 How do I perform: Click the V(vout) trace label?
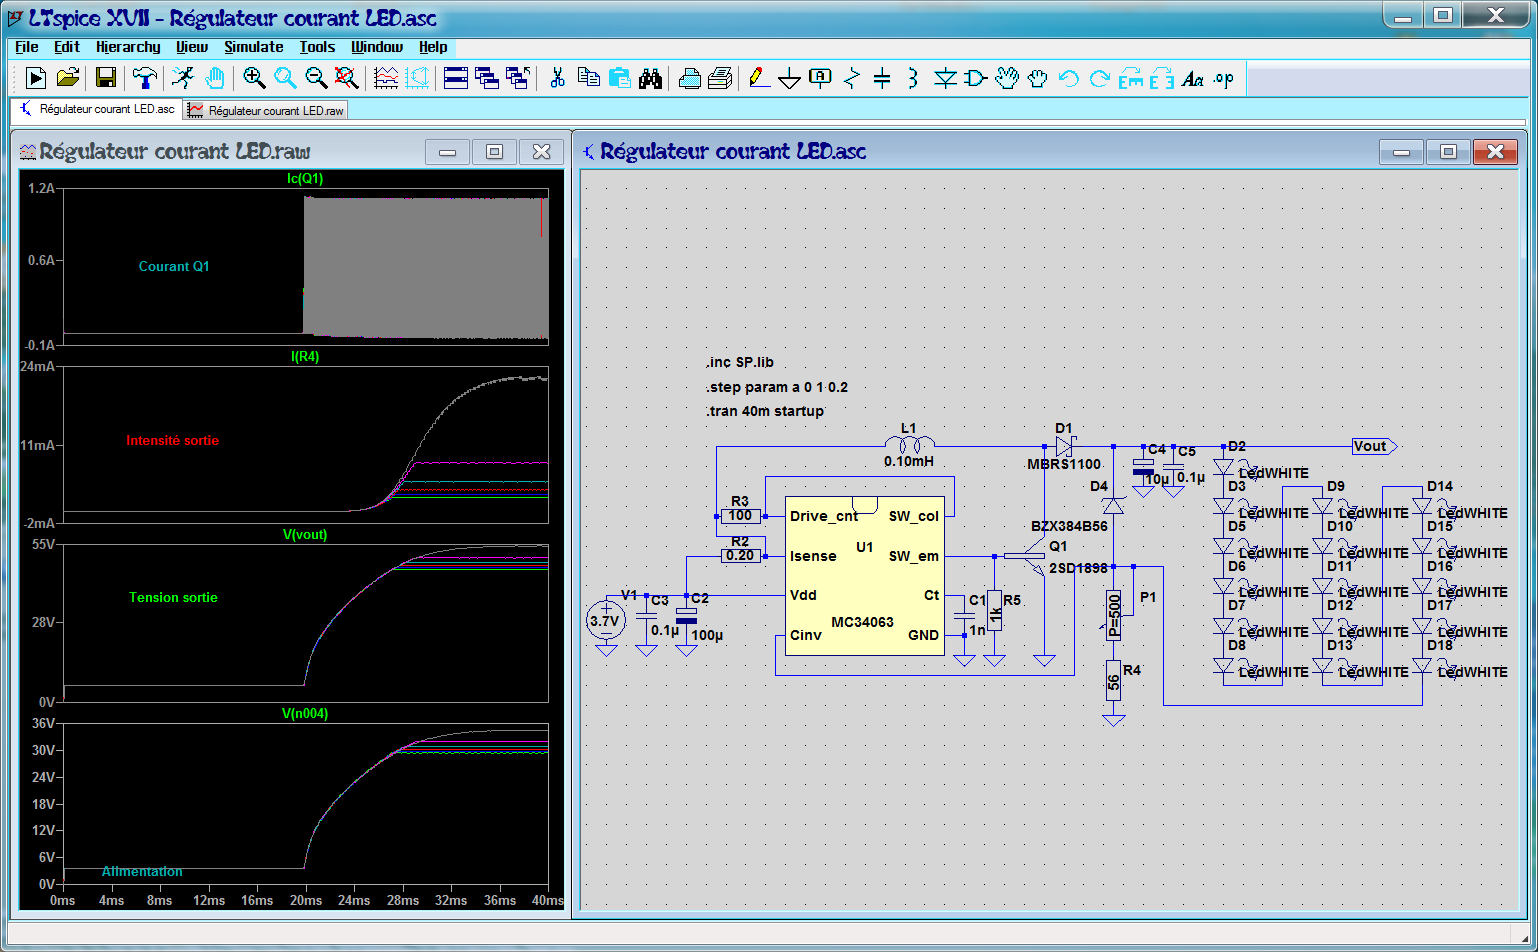point(305,535)
